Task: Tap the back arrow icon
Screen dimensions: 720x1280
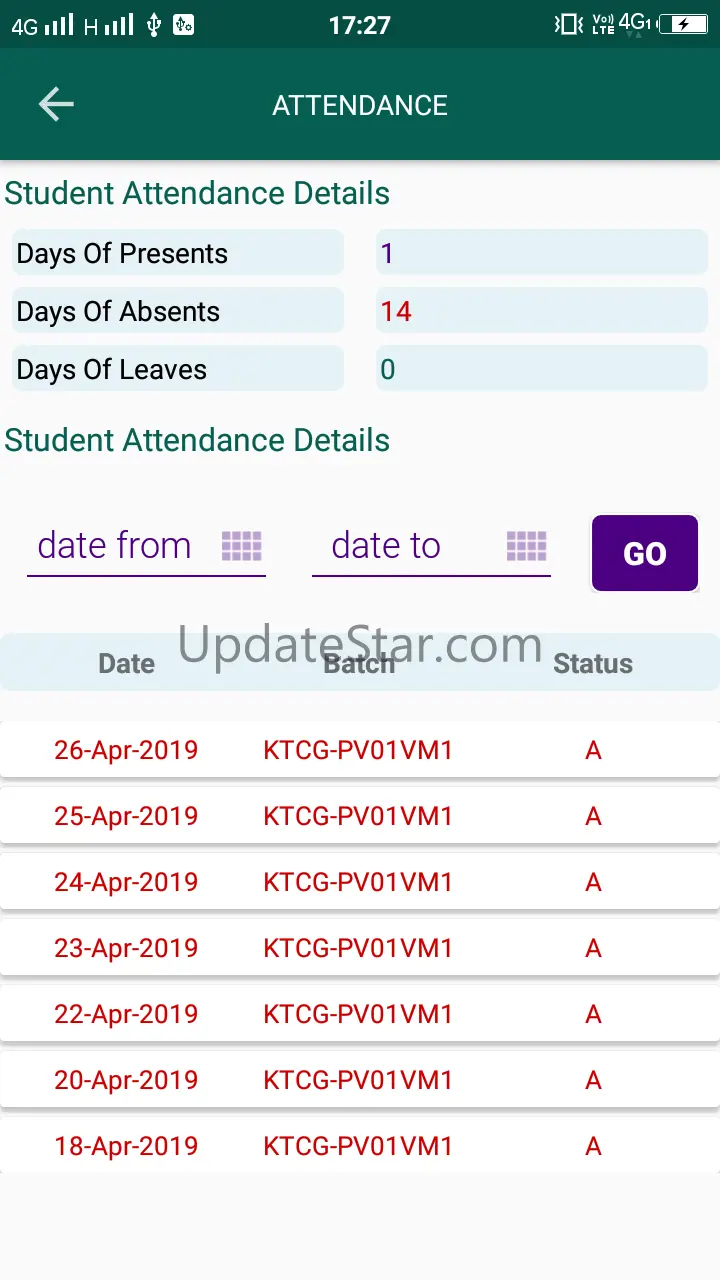Action: tap(56, 104)
